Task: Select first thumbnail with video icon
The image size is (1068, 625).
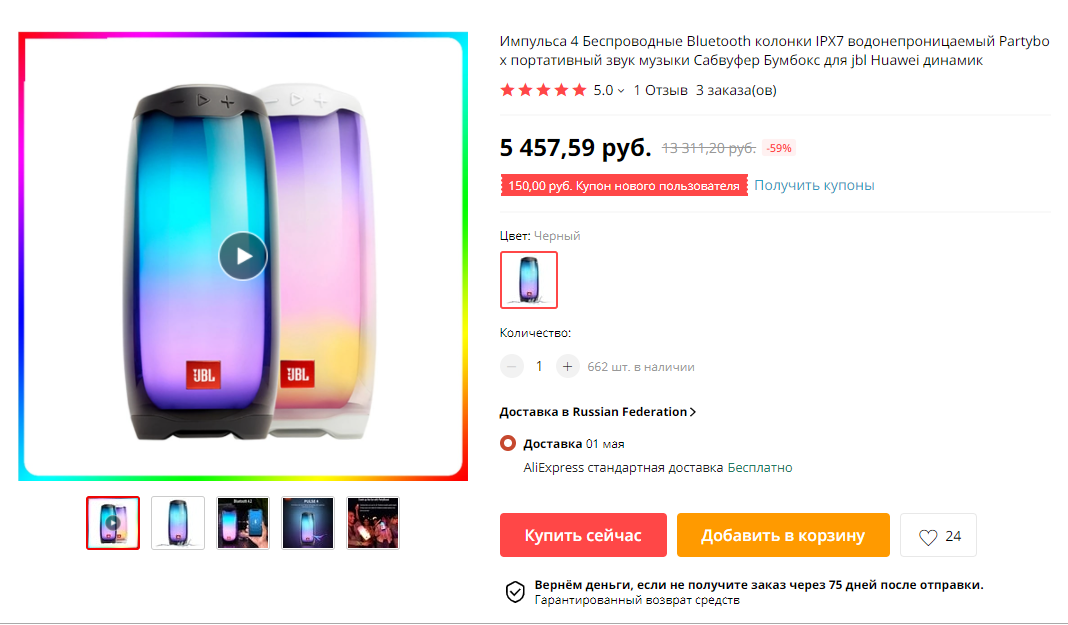Action: click(x=113, y=523)
